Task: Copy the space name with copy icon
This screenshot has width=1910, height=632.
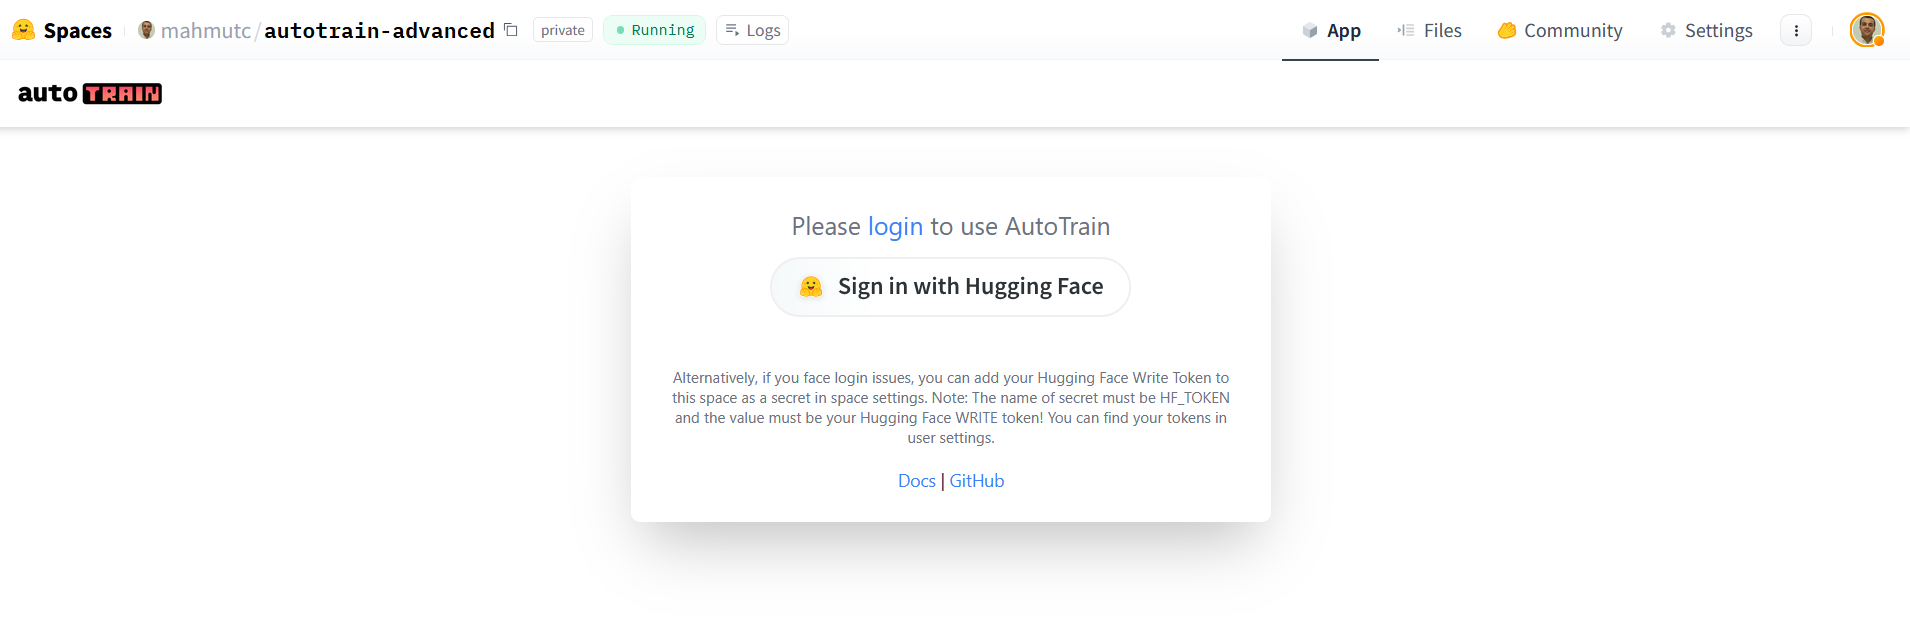Action: [511, 30]
